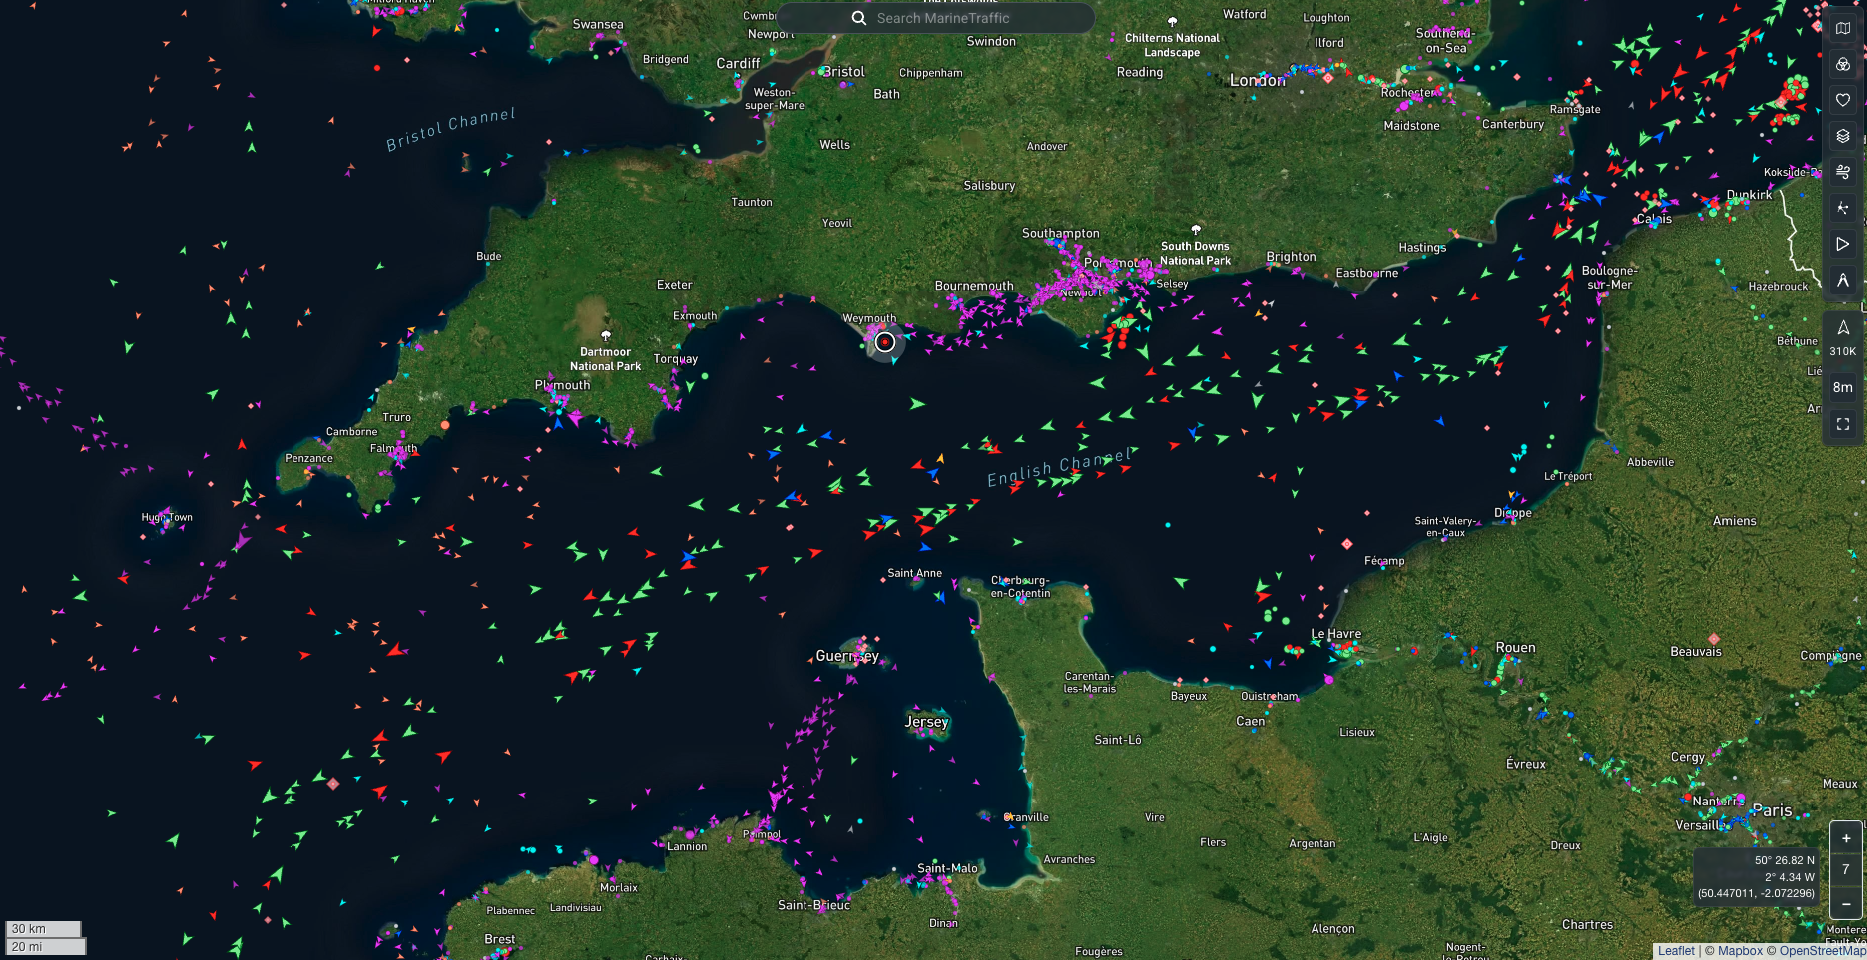Screen dimensions: 1867x960
Task: Open the Leaflet attribution link
Action: tap(1677, 951)
